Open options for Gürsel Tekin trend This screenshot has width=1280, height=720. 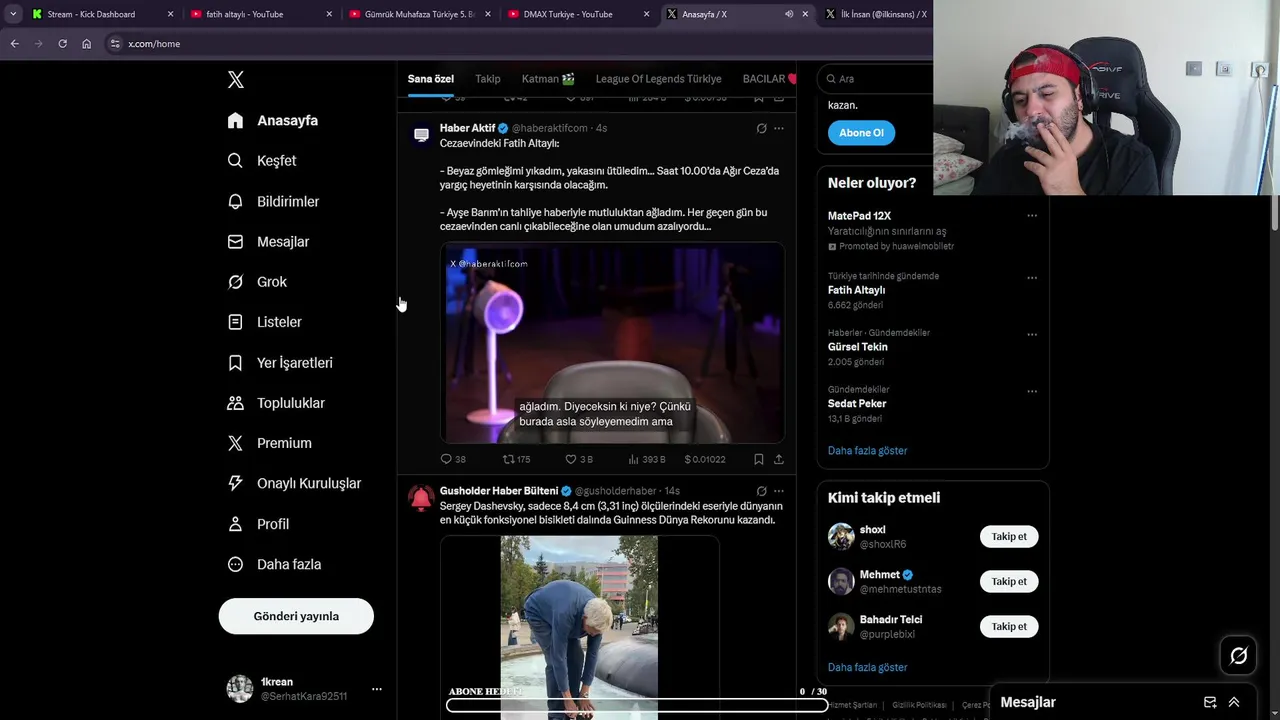(x=1032, y=335)
